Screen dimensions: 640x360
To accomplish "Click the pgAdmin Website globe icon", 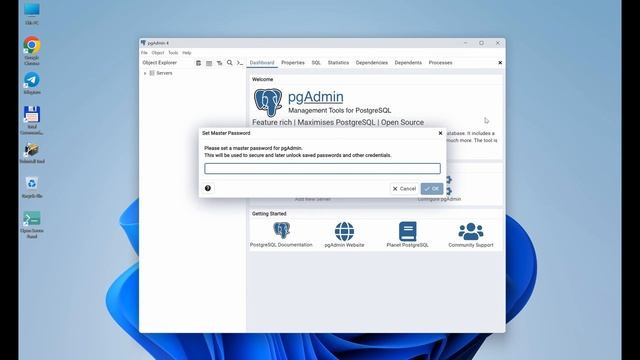I will 344,231.
